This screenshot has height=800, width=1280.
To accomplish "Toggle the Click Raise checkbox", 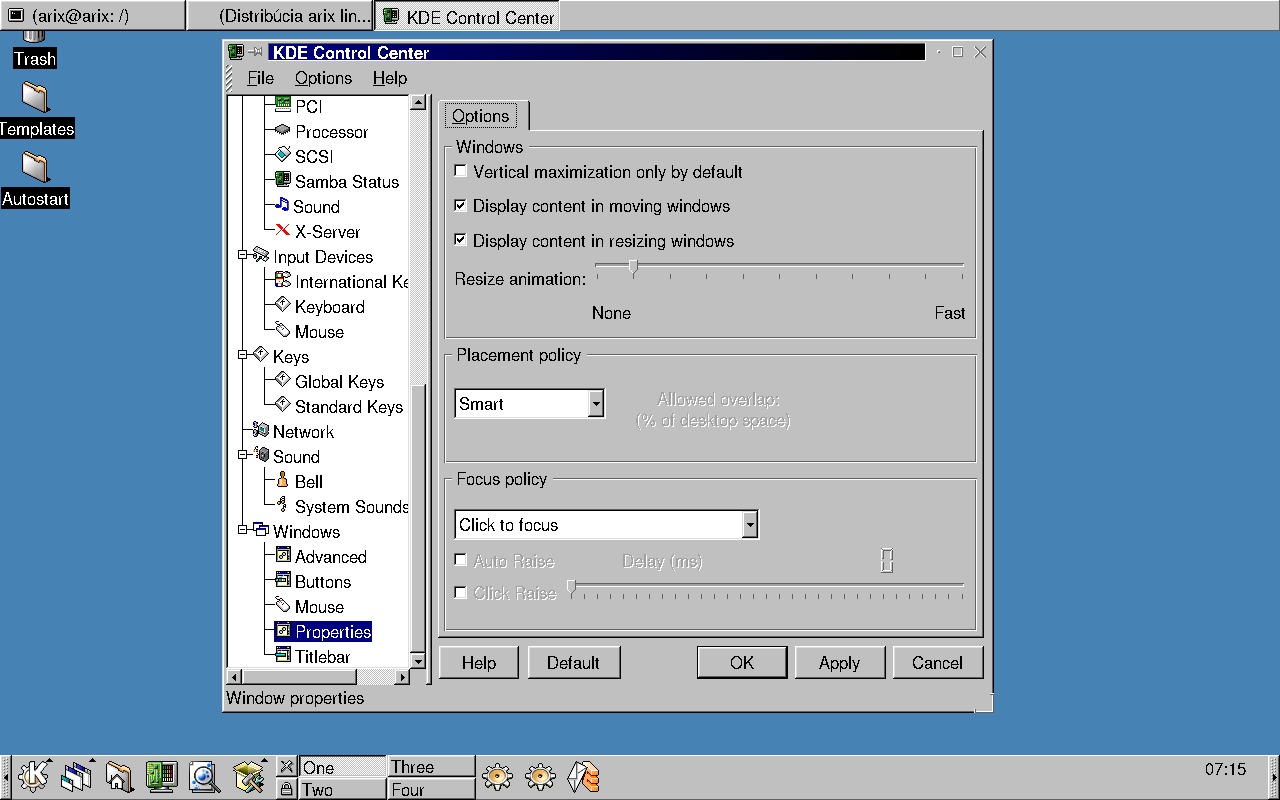I will pyautogui.click(x=460, y=593).
